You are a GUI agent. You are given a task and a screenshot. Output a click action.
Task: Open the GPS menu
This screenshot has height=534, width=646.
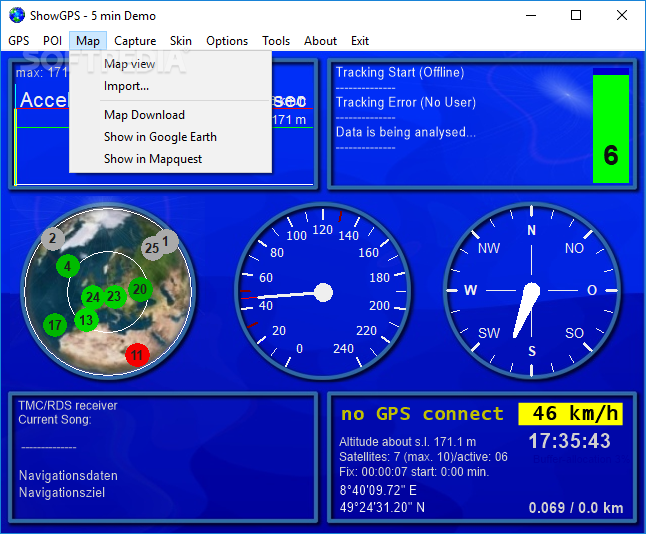pyautogui.click(x=19, y=41)
